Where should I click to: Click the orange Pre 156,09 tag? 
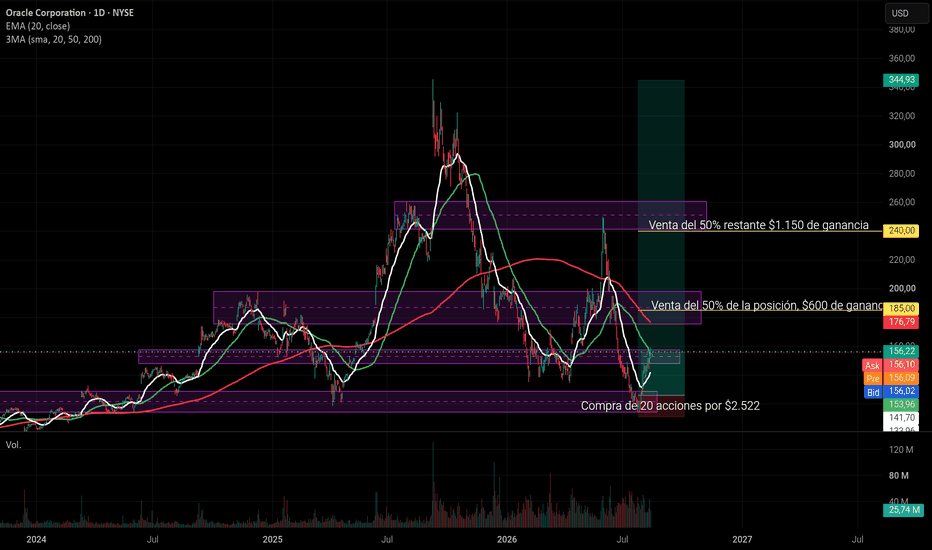click(890, 378)
